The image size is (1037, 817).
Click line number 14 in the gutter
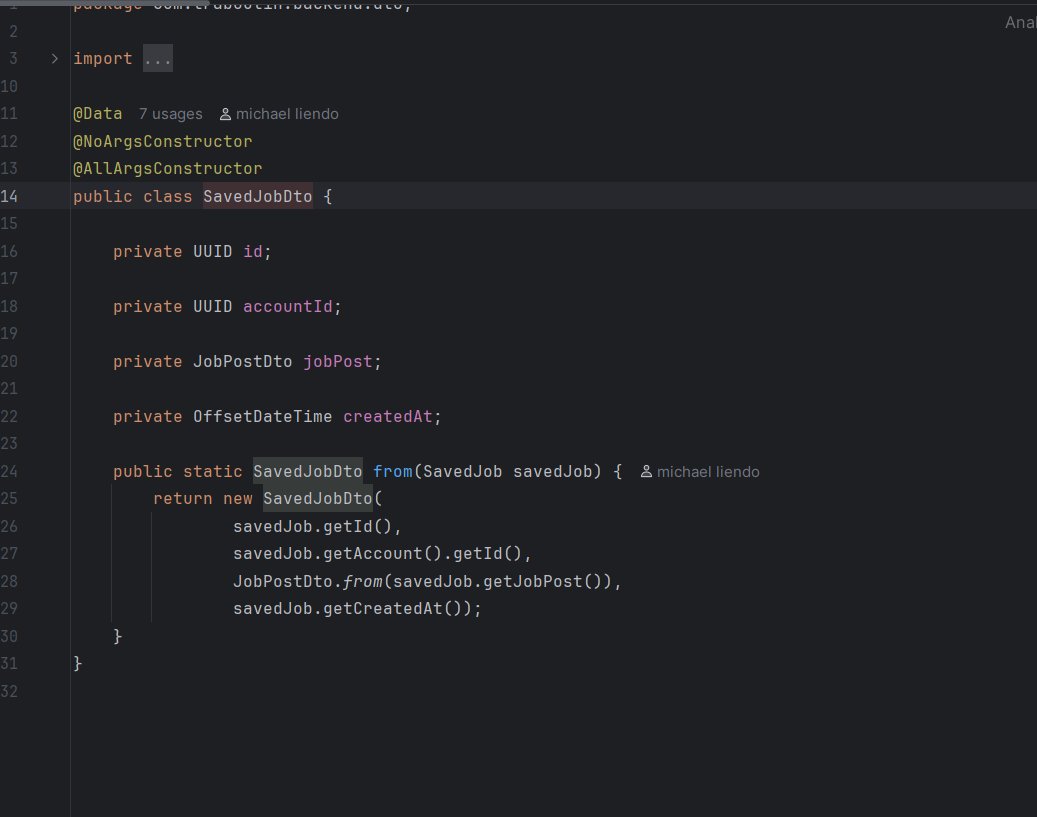(x=9, y=196)
